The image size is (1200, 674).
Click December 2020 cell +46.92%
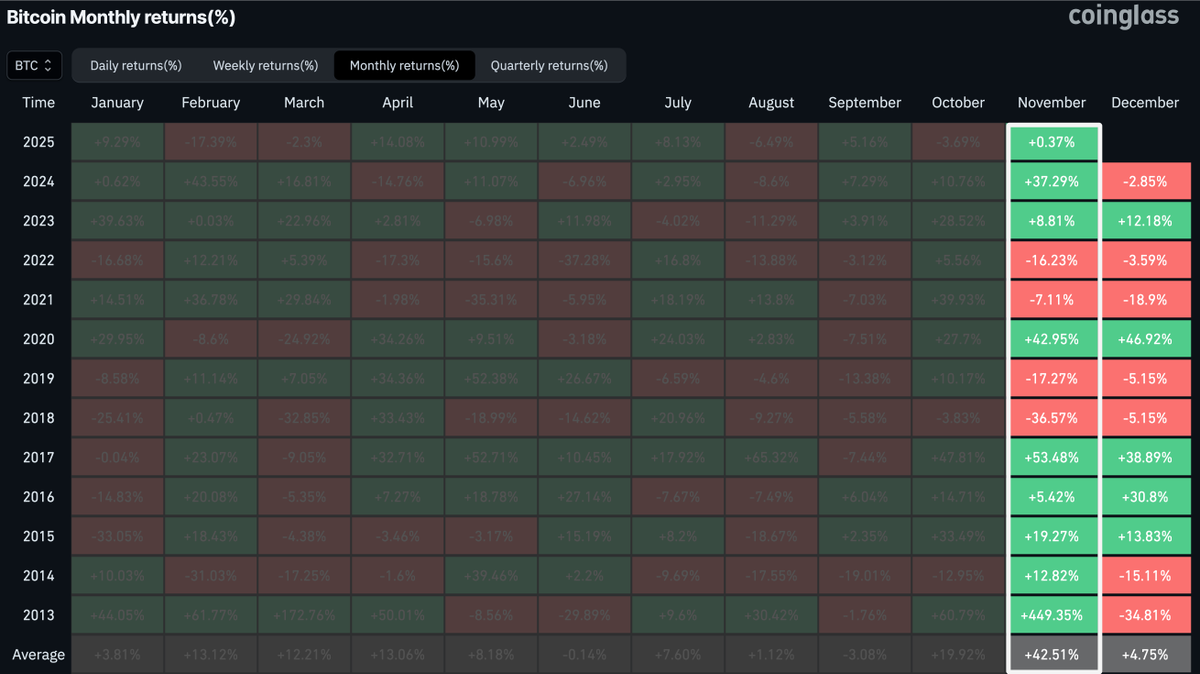pyautogui.click(x=1145, y=339)
